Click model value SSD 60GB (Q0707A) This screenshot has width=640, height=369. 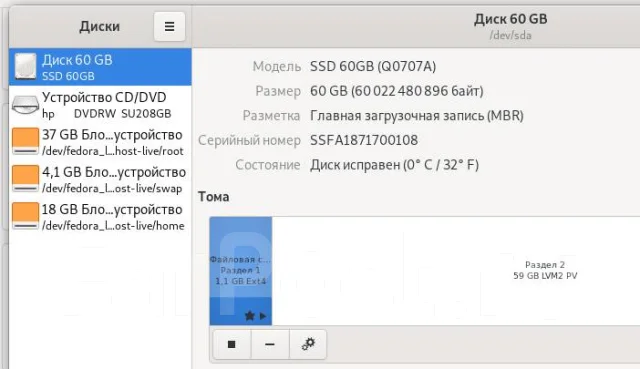pyautogui.click(x=373, y=66)
